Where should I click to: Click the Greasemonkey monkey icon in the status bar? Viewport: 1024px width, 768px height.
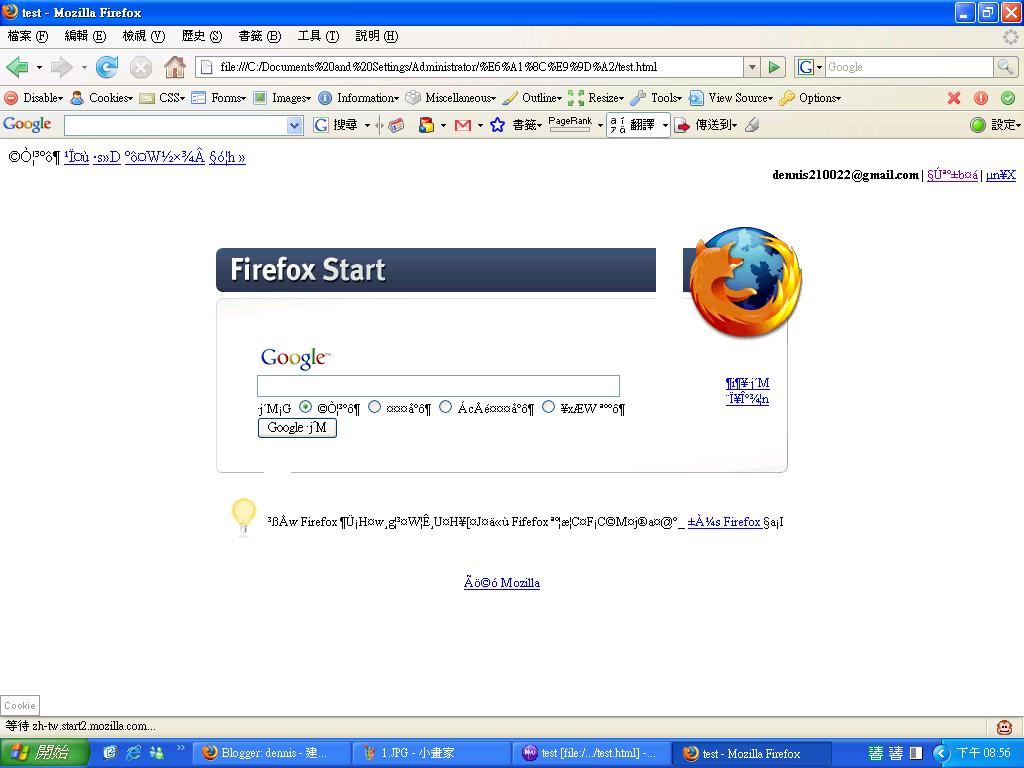click(x=1004, y=727)
